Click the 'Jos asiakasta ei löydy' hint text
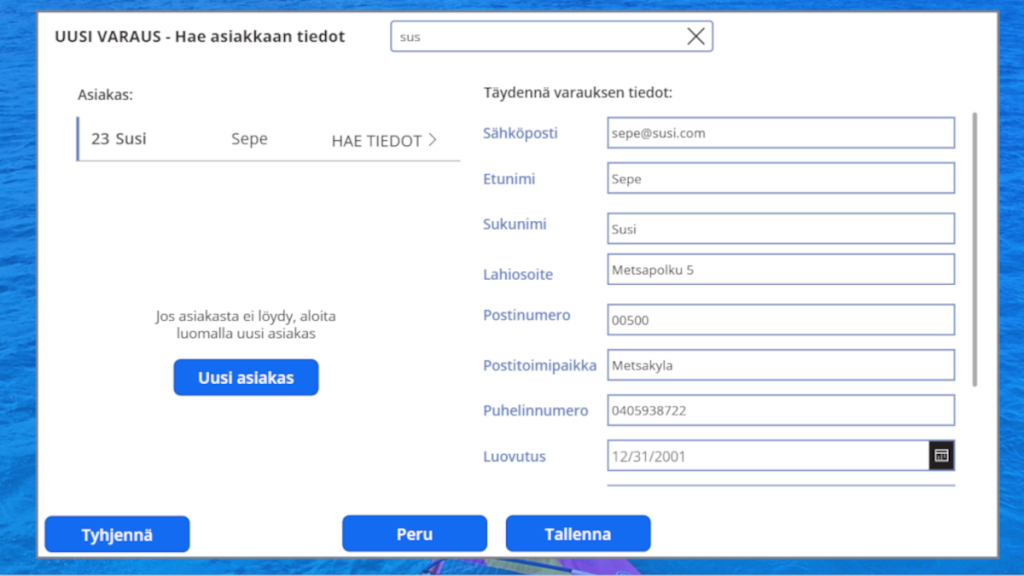 point(246,325)
